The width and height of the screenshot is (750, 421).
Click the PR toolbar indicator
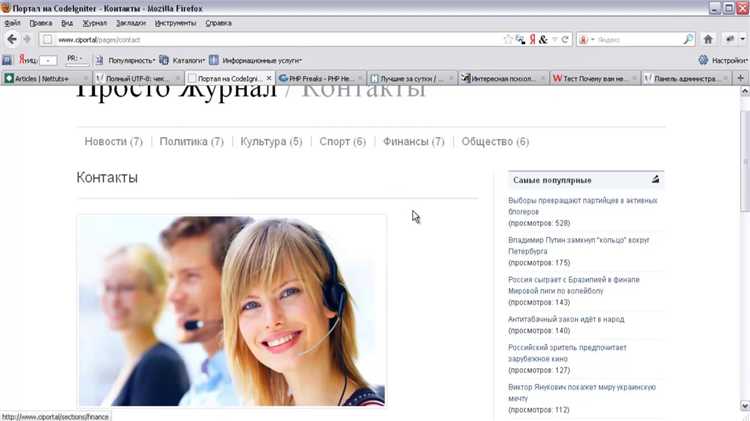(x=77, y=59)
